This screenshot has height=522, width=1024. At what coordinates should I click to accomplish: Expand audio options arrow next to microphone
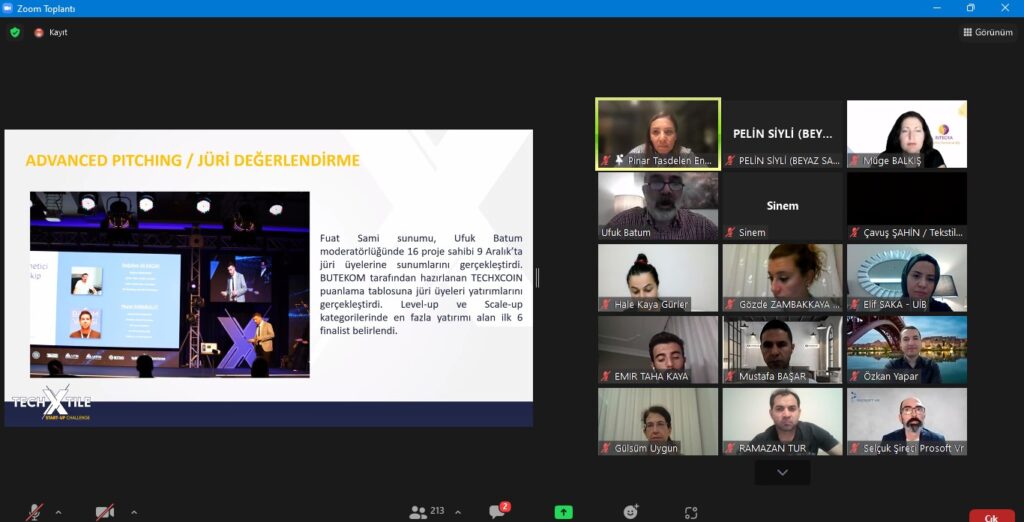[x=58, y=512]
